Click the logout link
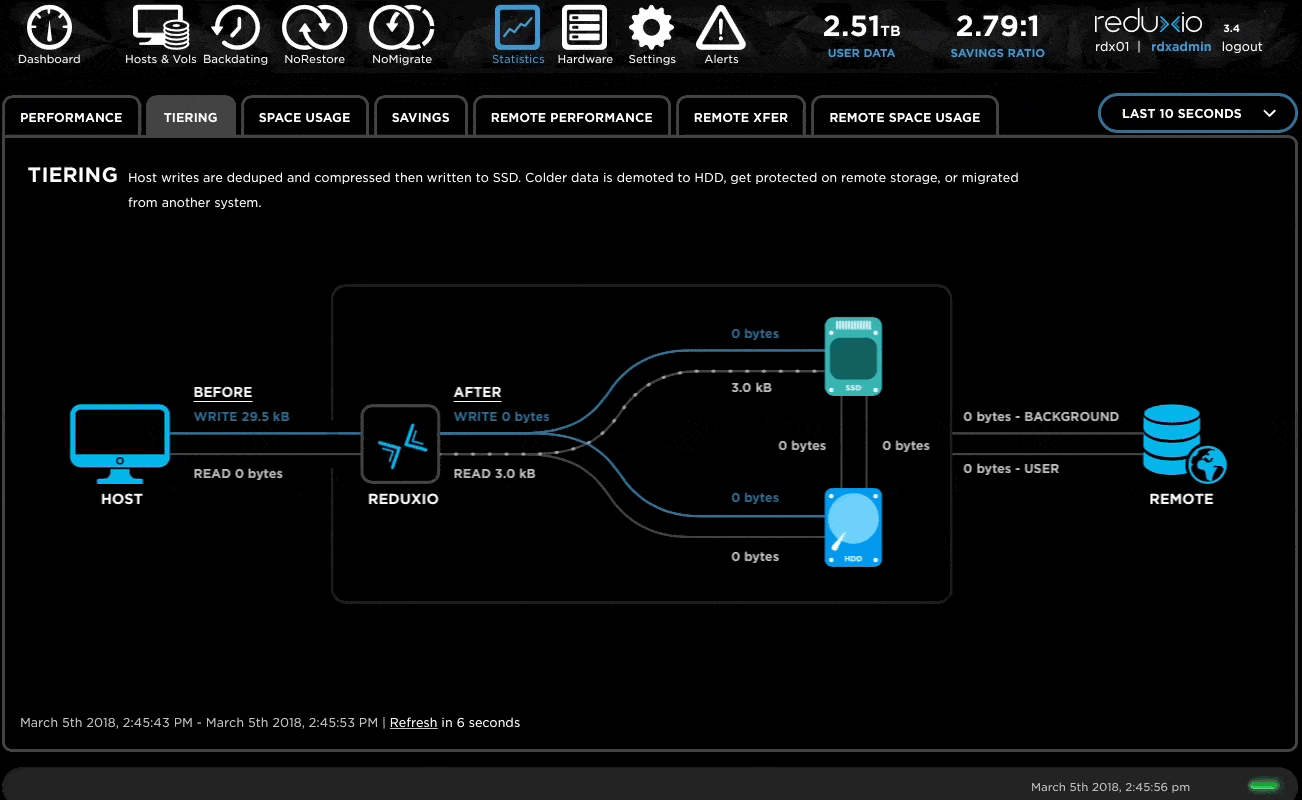This screenshot has height=800, width=1302. click(1242, 47)
